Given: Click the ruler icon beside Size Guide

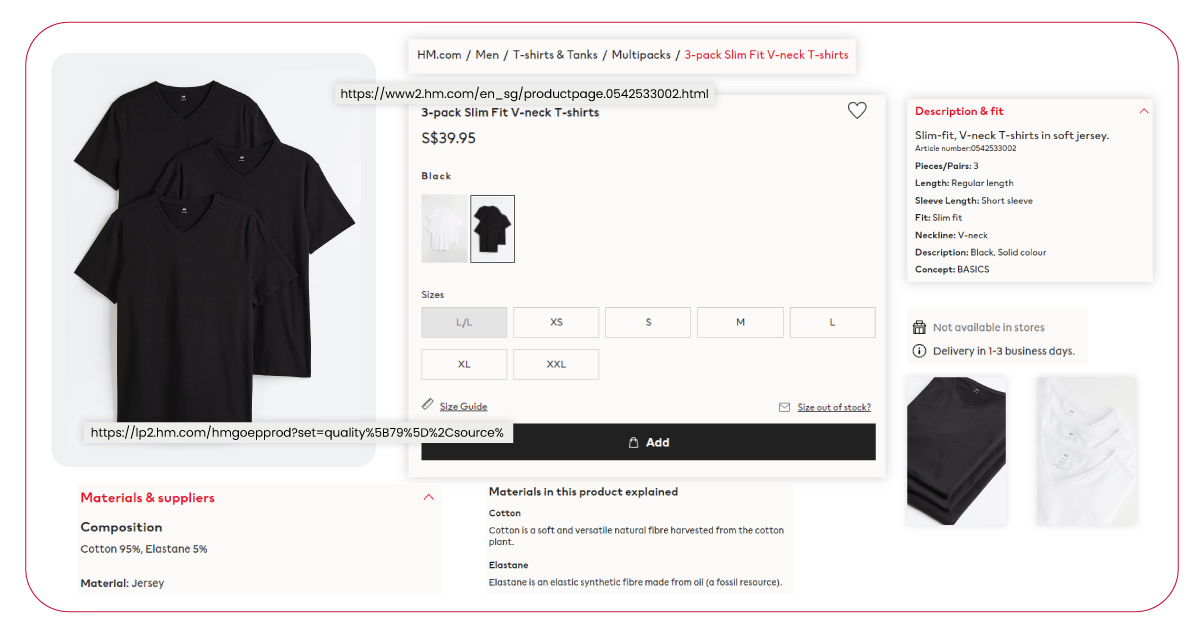Looking at the screenshot, I should (428, 404).
